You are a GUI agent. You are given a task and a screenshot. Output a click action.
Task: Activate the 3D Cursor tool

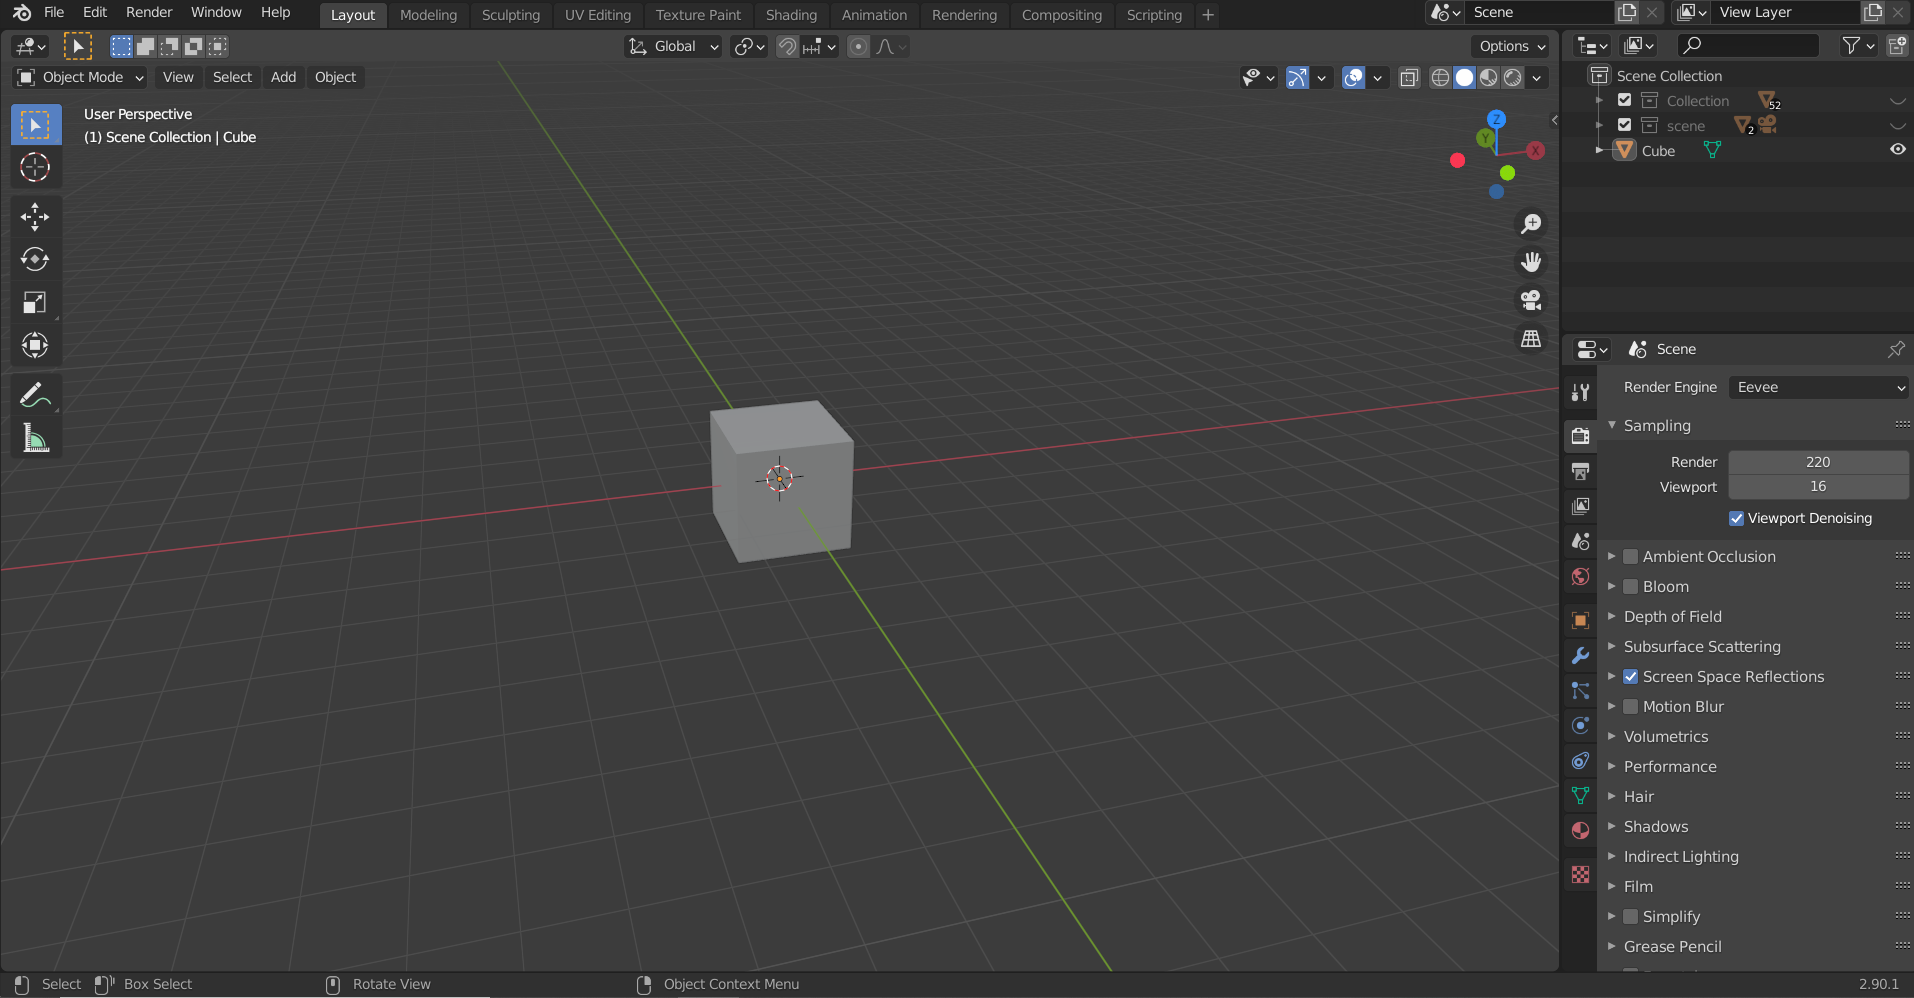[35, 167]
